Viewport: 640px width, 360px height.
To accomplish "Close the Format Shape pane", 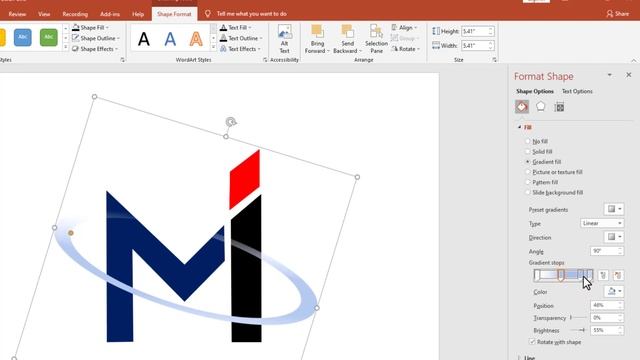I will click(629, 75).
